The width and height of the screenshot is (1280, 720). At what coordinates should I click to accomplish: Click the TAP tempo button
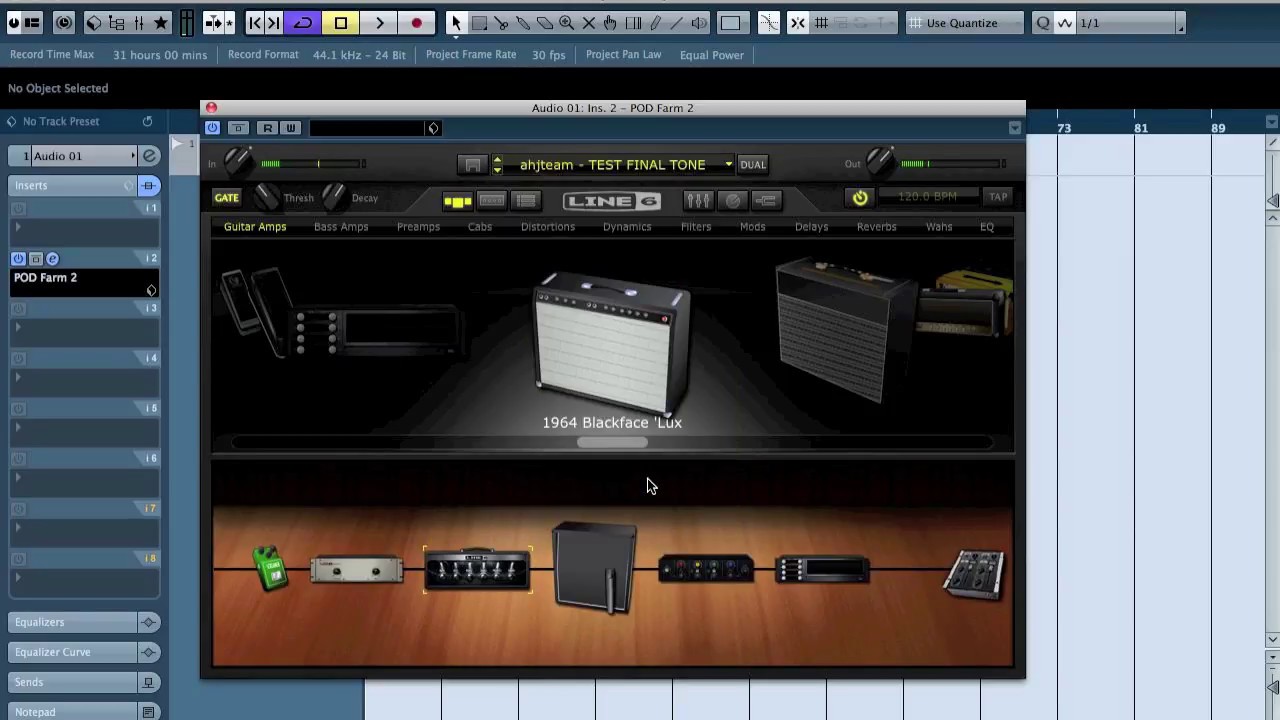pyautogui.click(x=998, y=197)
